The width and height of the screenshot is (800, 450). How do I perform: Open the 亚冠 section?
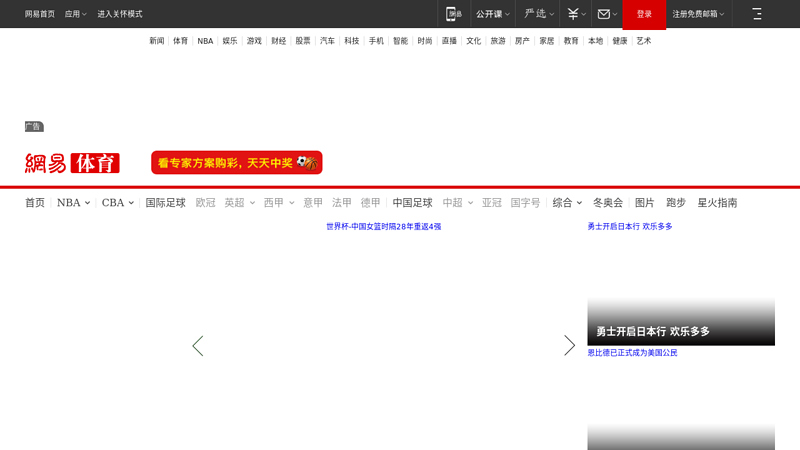click(x=492, y=203)
